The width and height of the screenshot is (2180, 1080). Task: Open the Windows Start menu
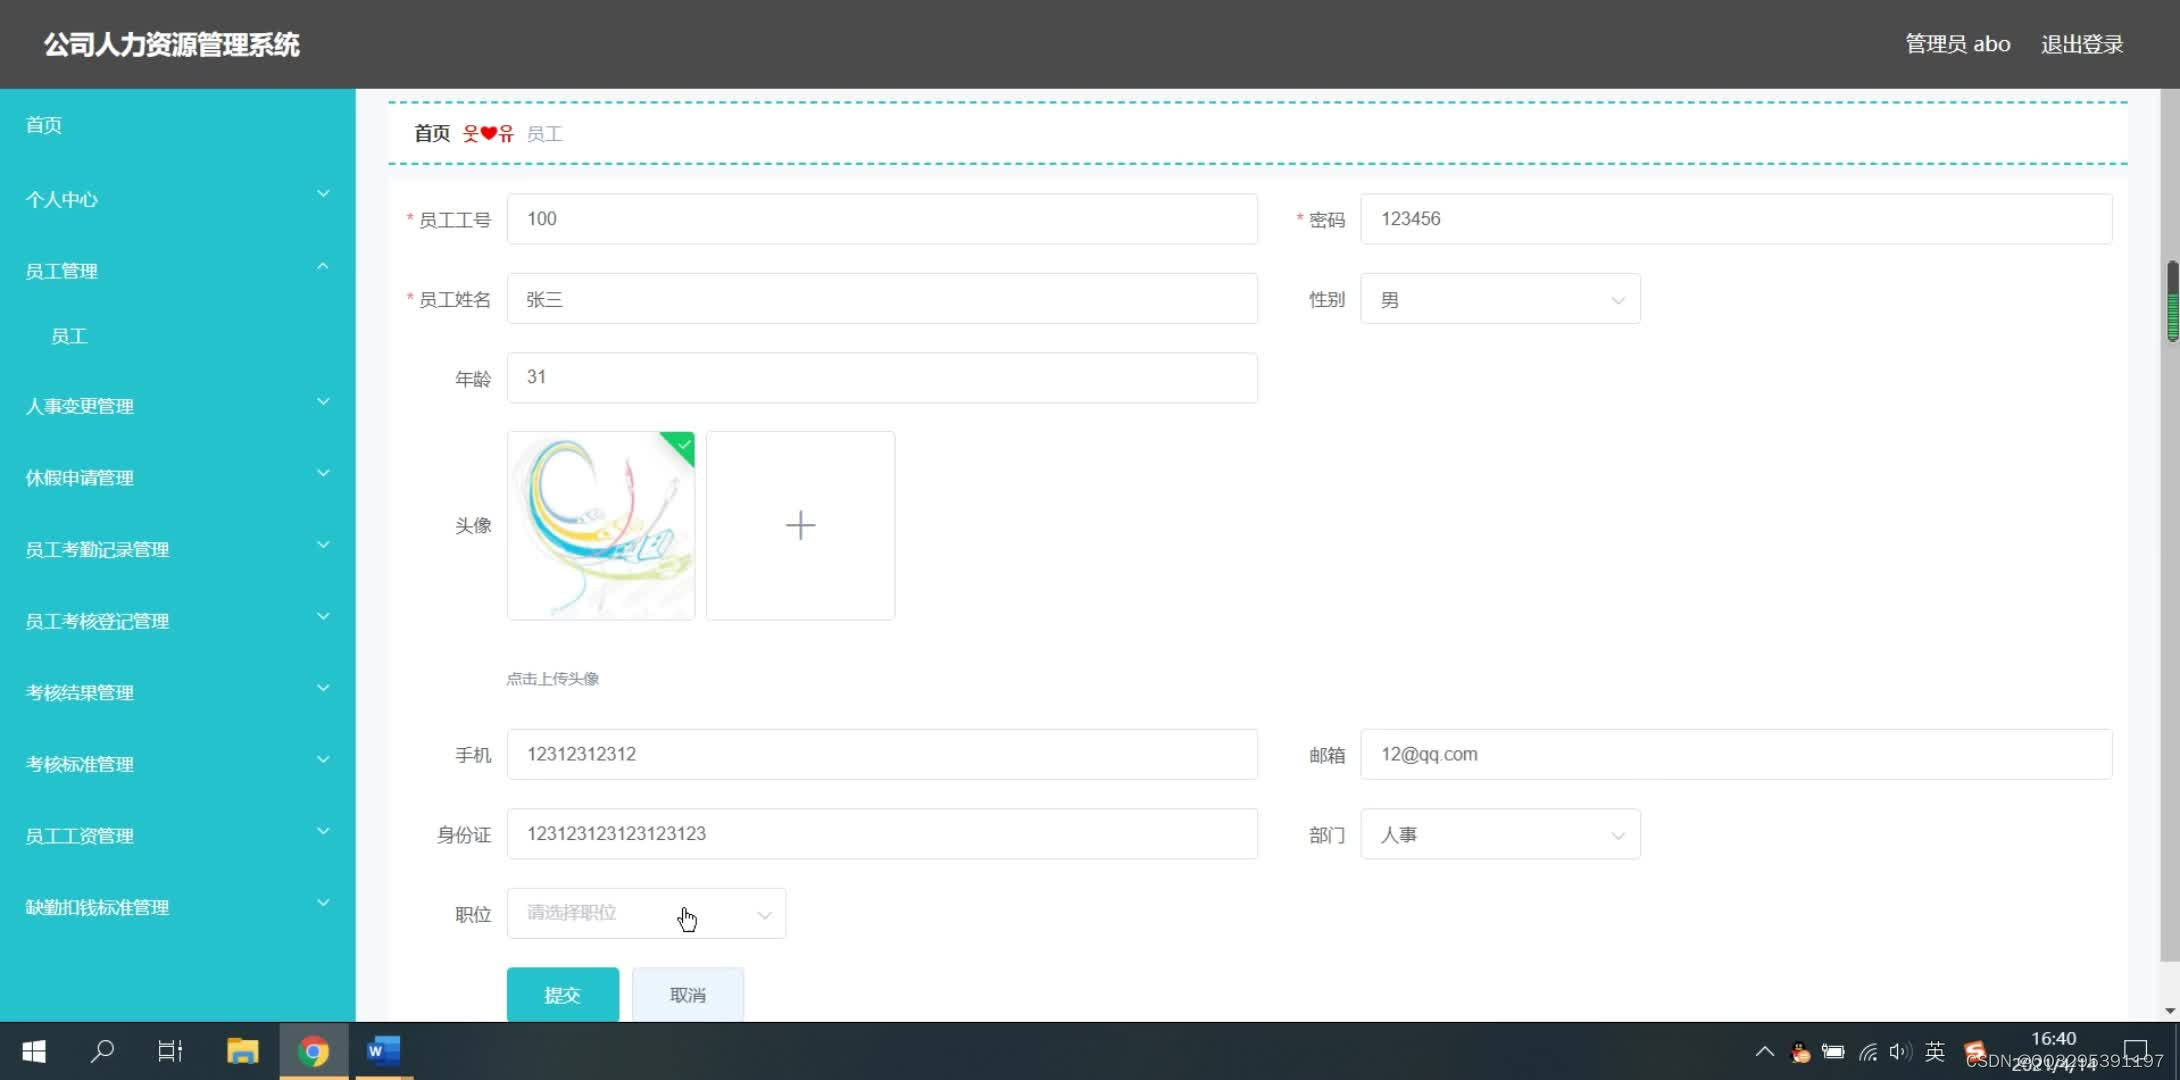pos(34,1051)
